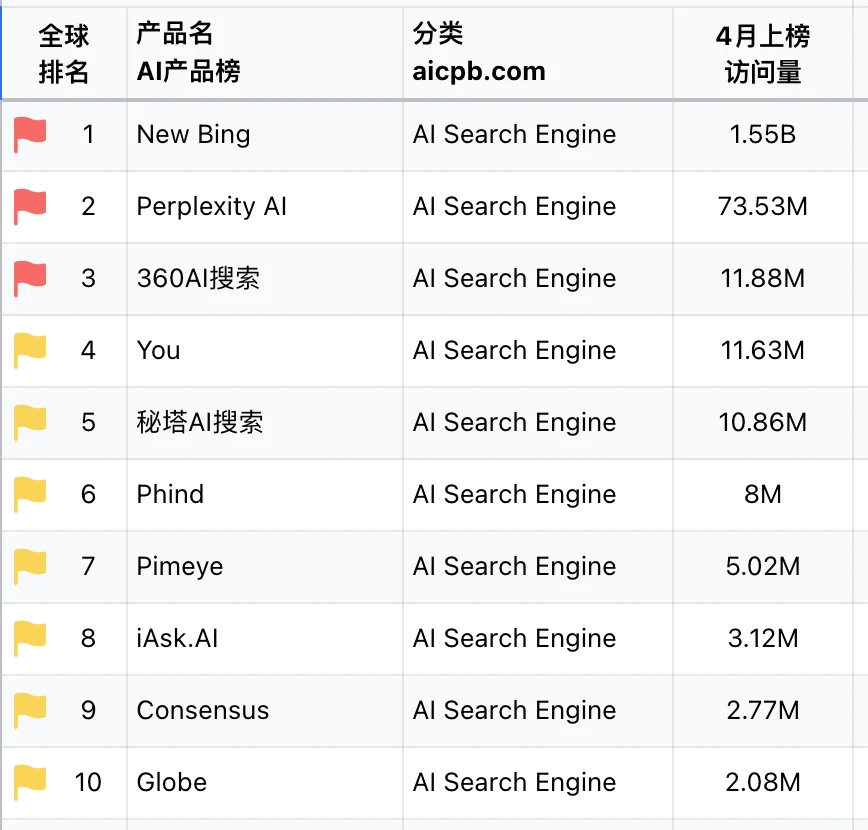Click the yellow flag beside rank 6

click(30, 495)
